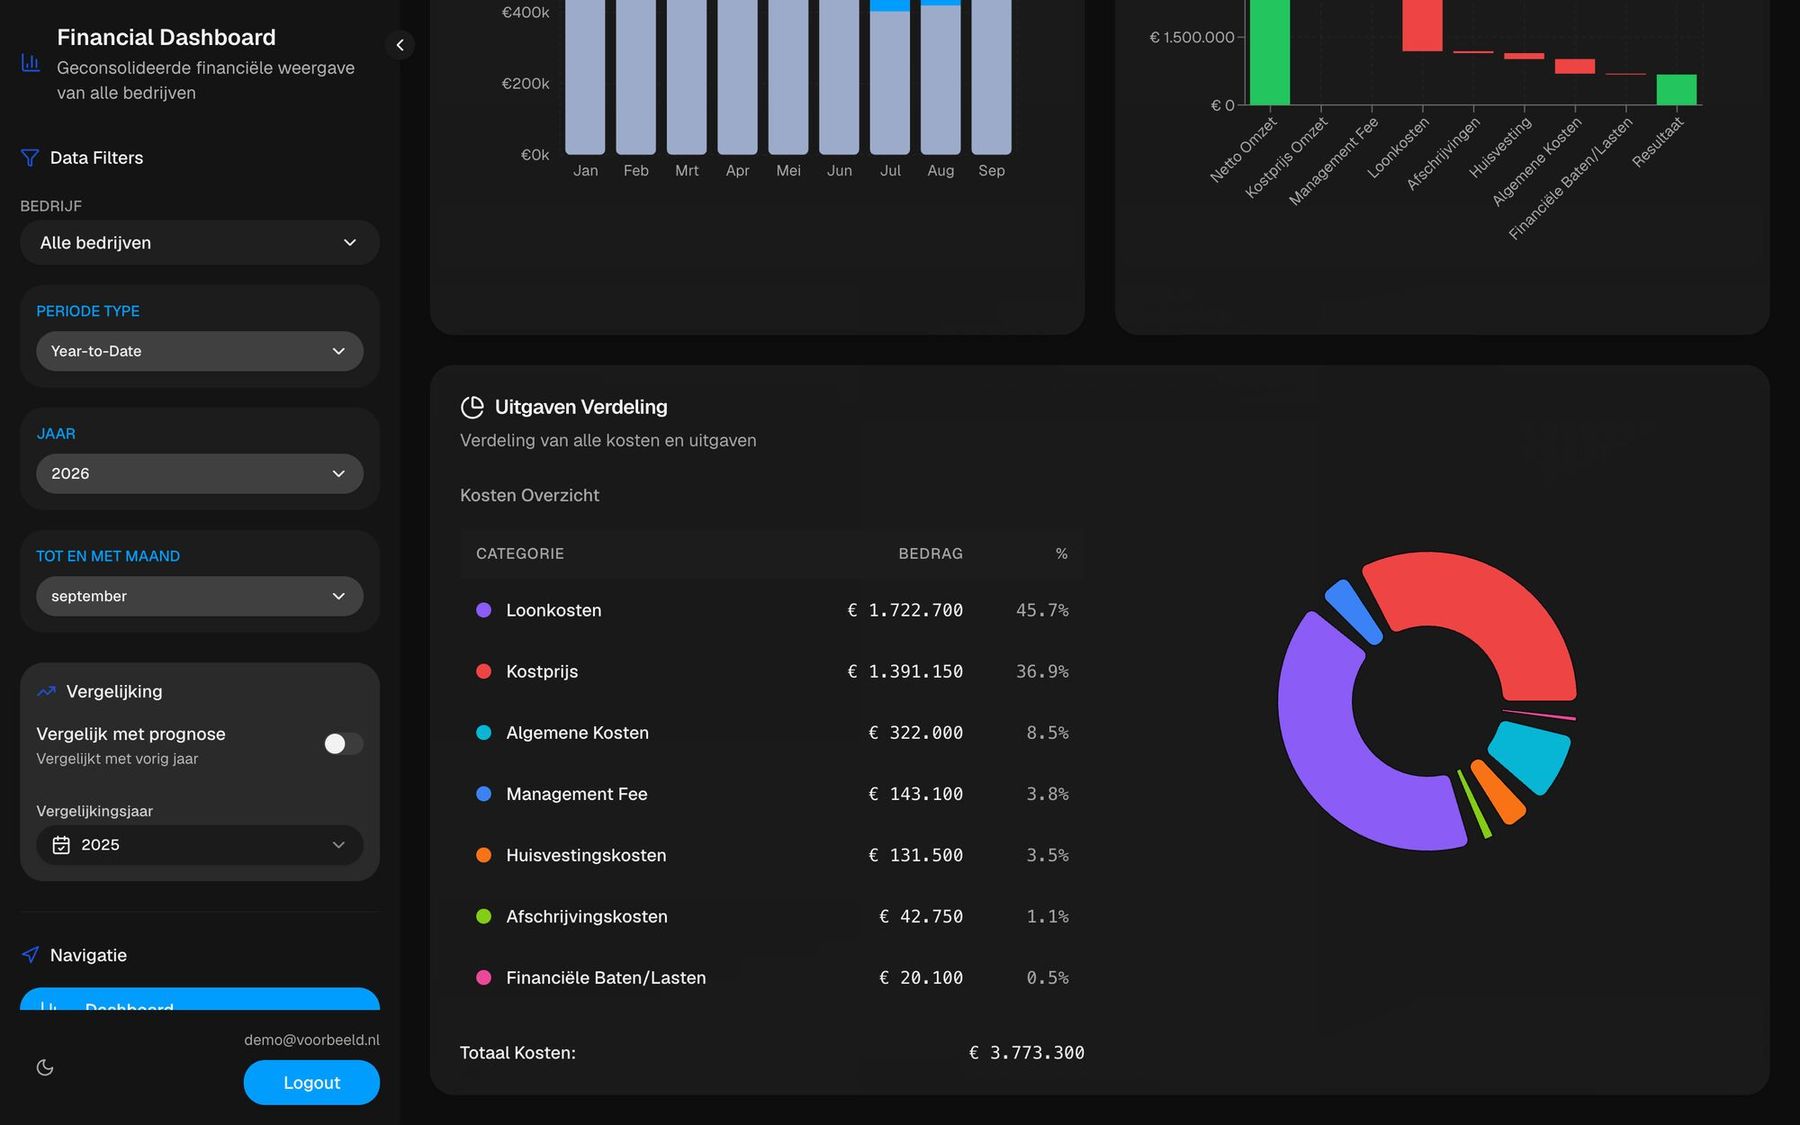Click the percentage 36.9%
The image size is (1800, 1125).
[1042, 671]
